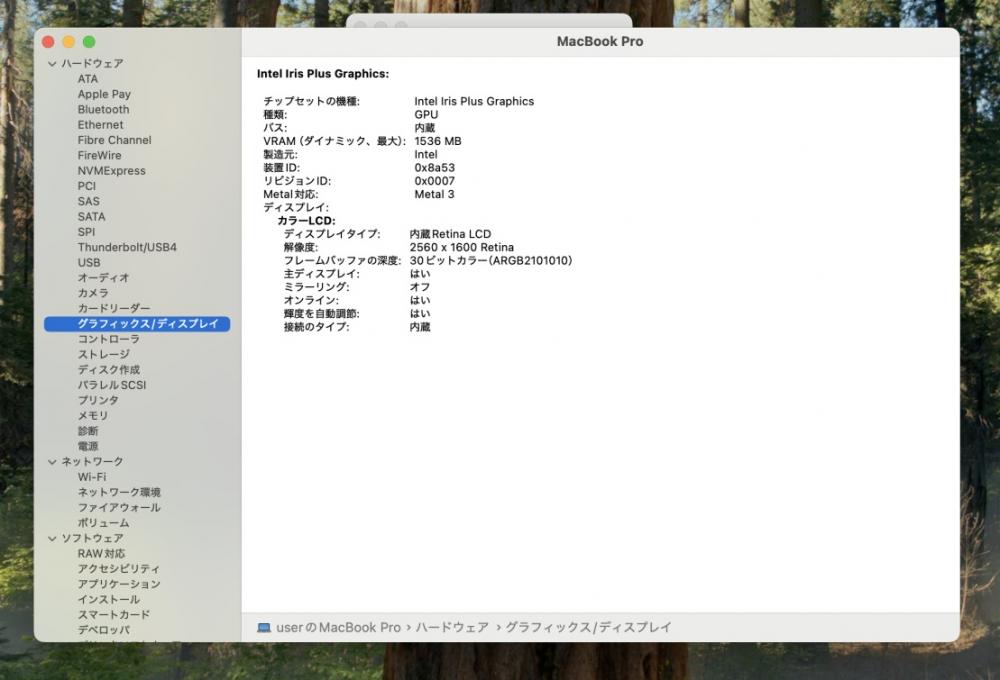
Task: Open NVMExpress entry
Action: pyautogui.click(x=112, y=171)
